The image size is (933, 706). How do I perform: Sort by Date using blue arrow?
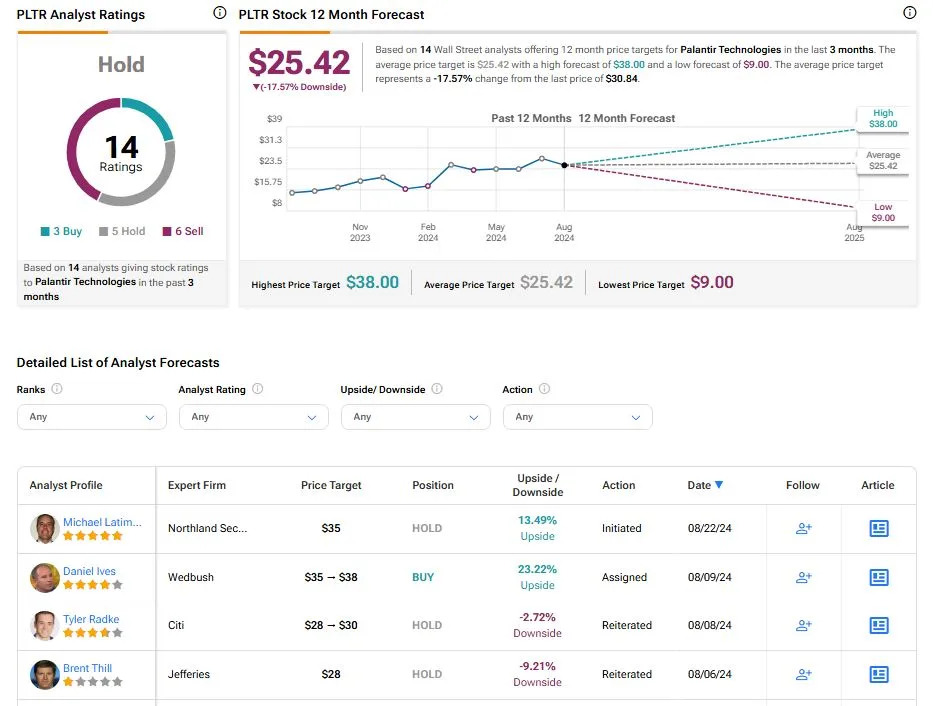(719, 485)
